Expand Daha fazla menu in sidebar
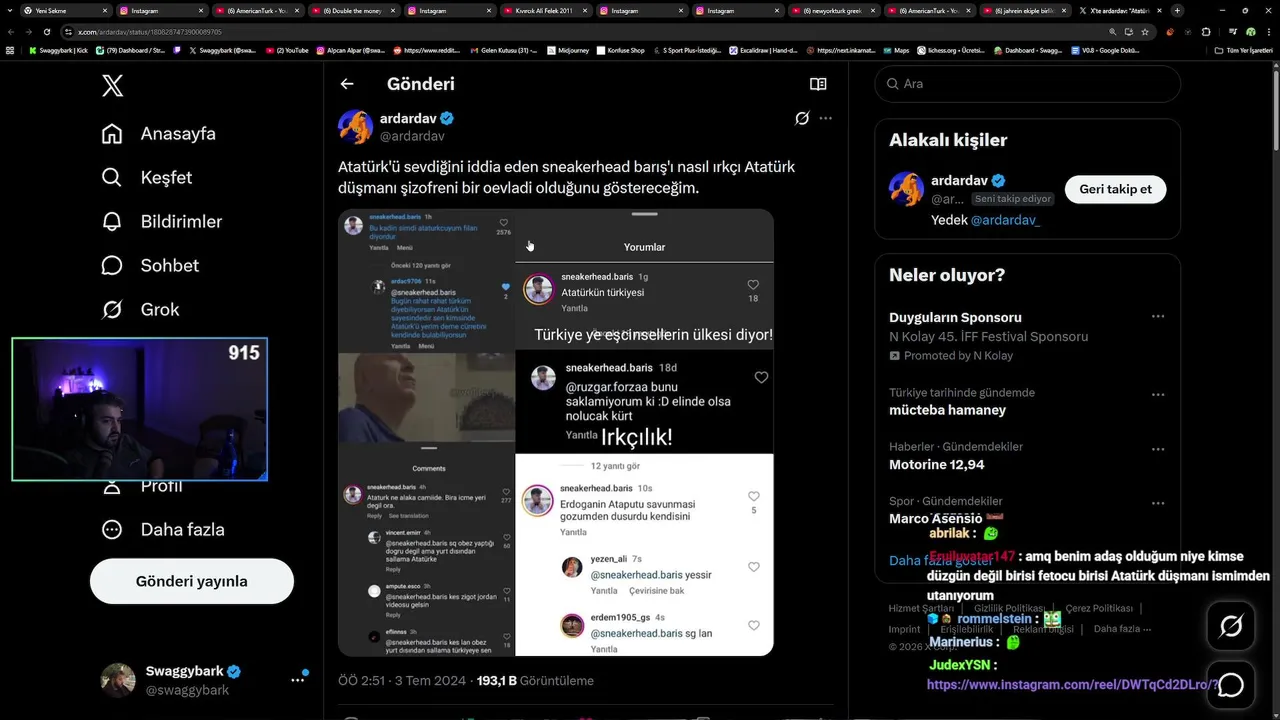The height and width of the screenshot is (720, 1280). pos(163,529)
